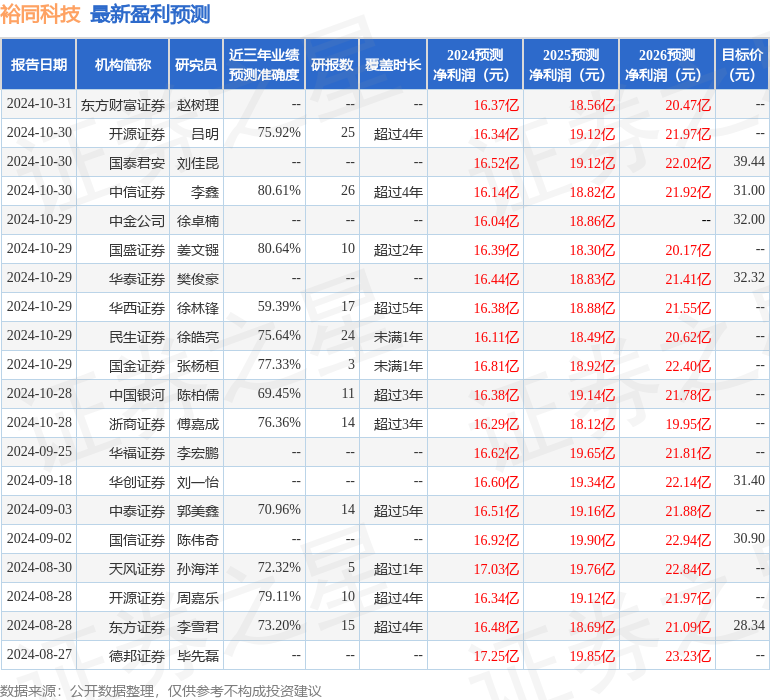The width and height of the screenshot is (770, 700).
Task: Click target price 32.00
Action: pos(749,220)
